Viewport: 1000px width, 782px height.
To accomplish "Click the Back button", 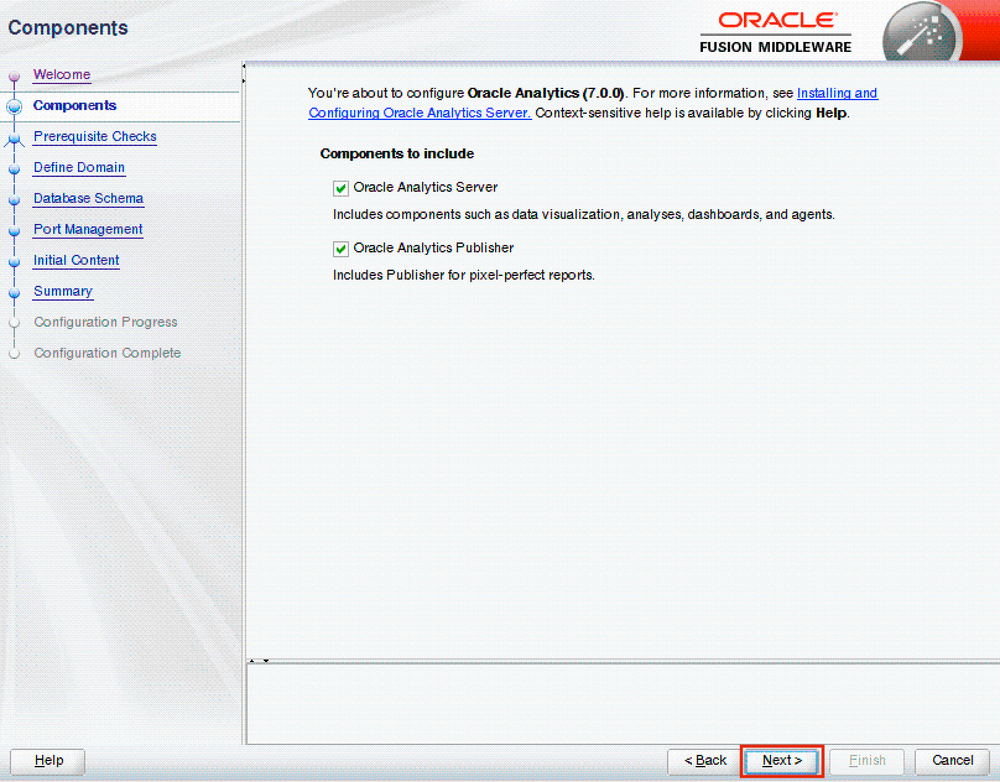I will pos(704,761).
